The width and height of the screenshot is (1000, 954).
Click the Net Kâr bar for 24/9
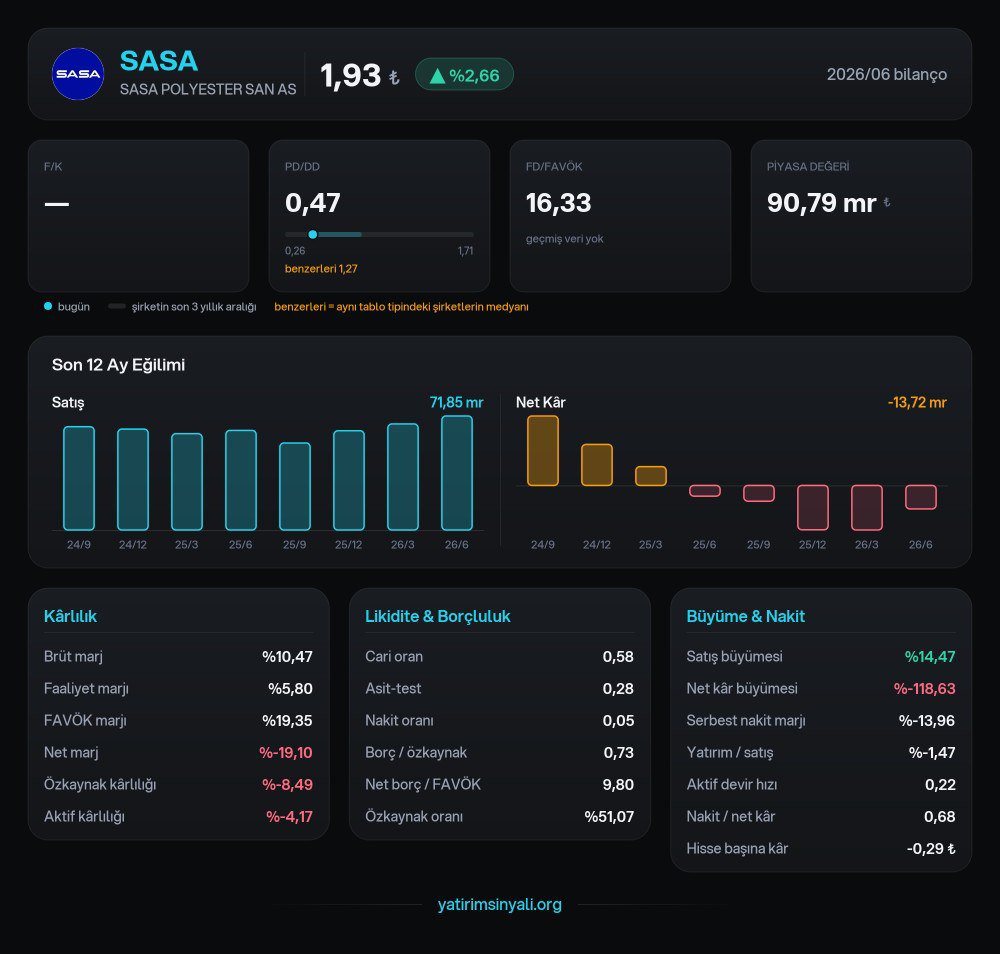pos(543,451)
